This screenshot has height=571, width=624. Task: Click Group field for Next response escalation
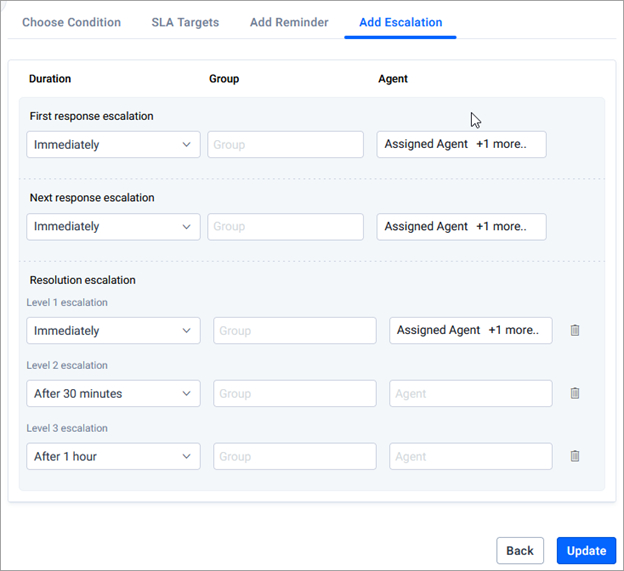[285, 226]
